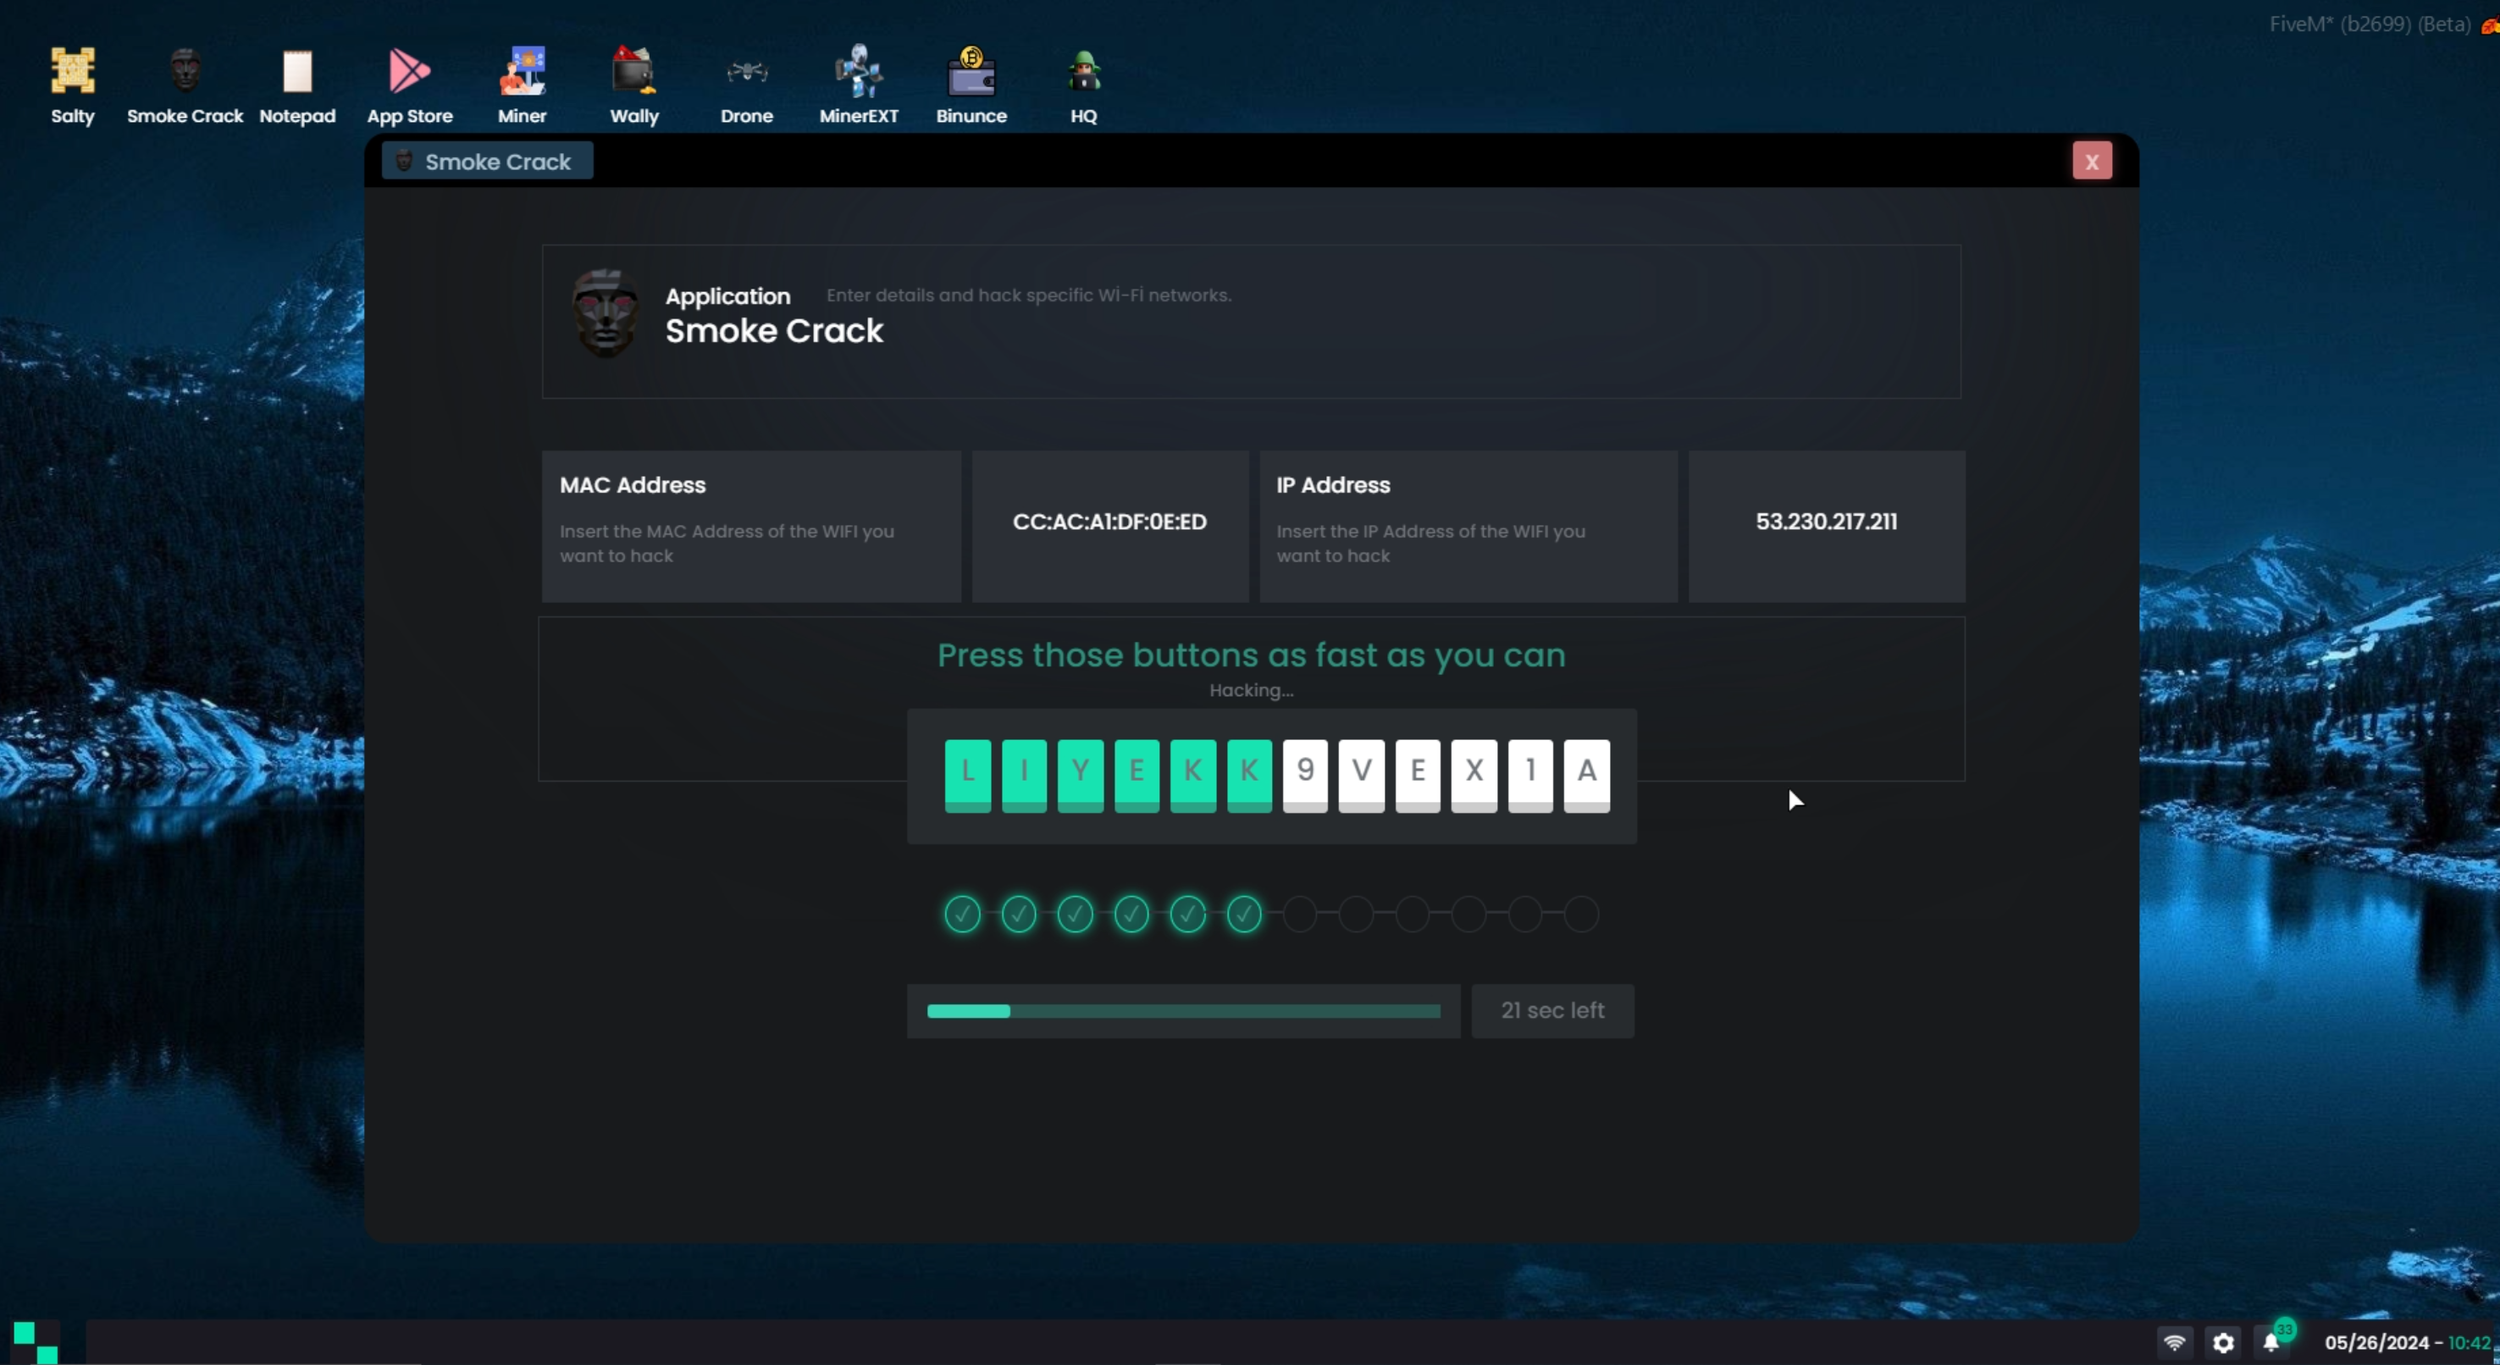Click the IP address value 53.230.217.211

(x=1826, y=522)
